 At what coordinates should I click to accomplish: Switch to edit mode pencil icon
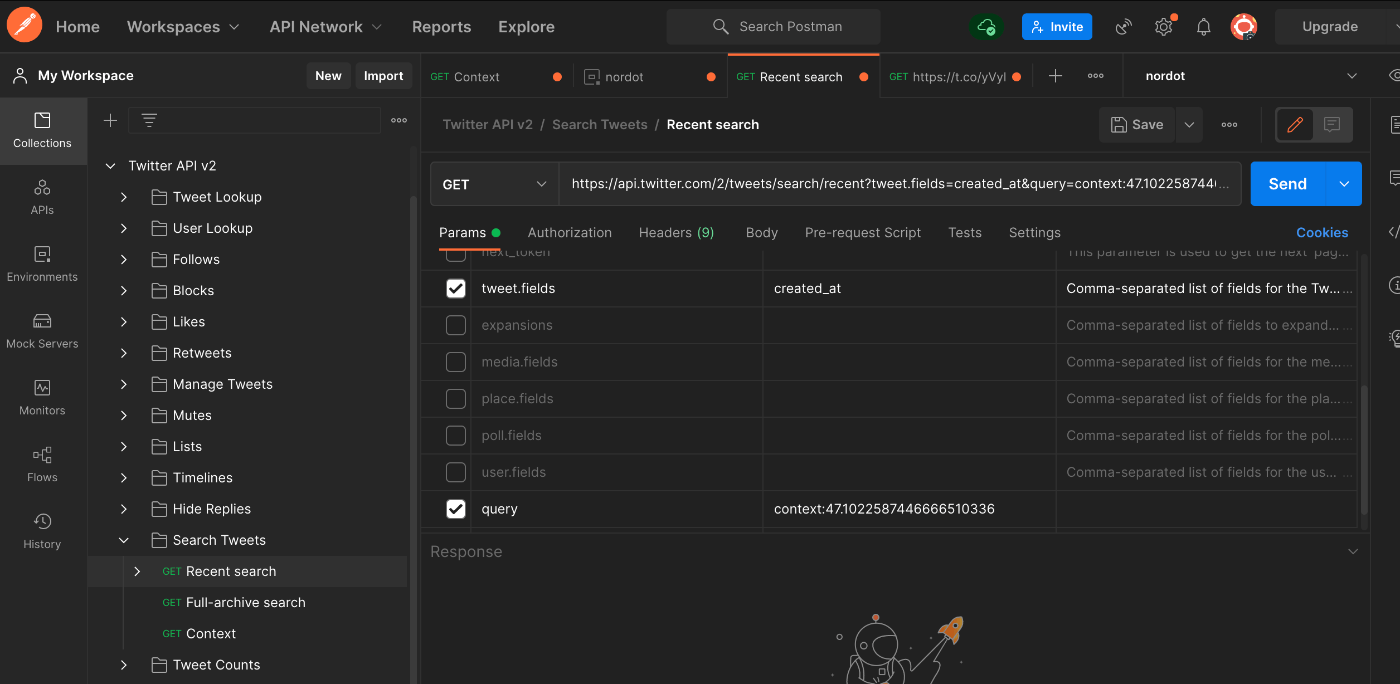click(1295, 125)
